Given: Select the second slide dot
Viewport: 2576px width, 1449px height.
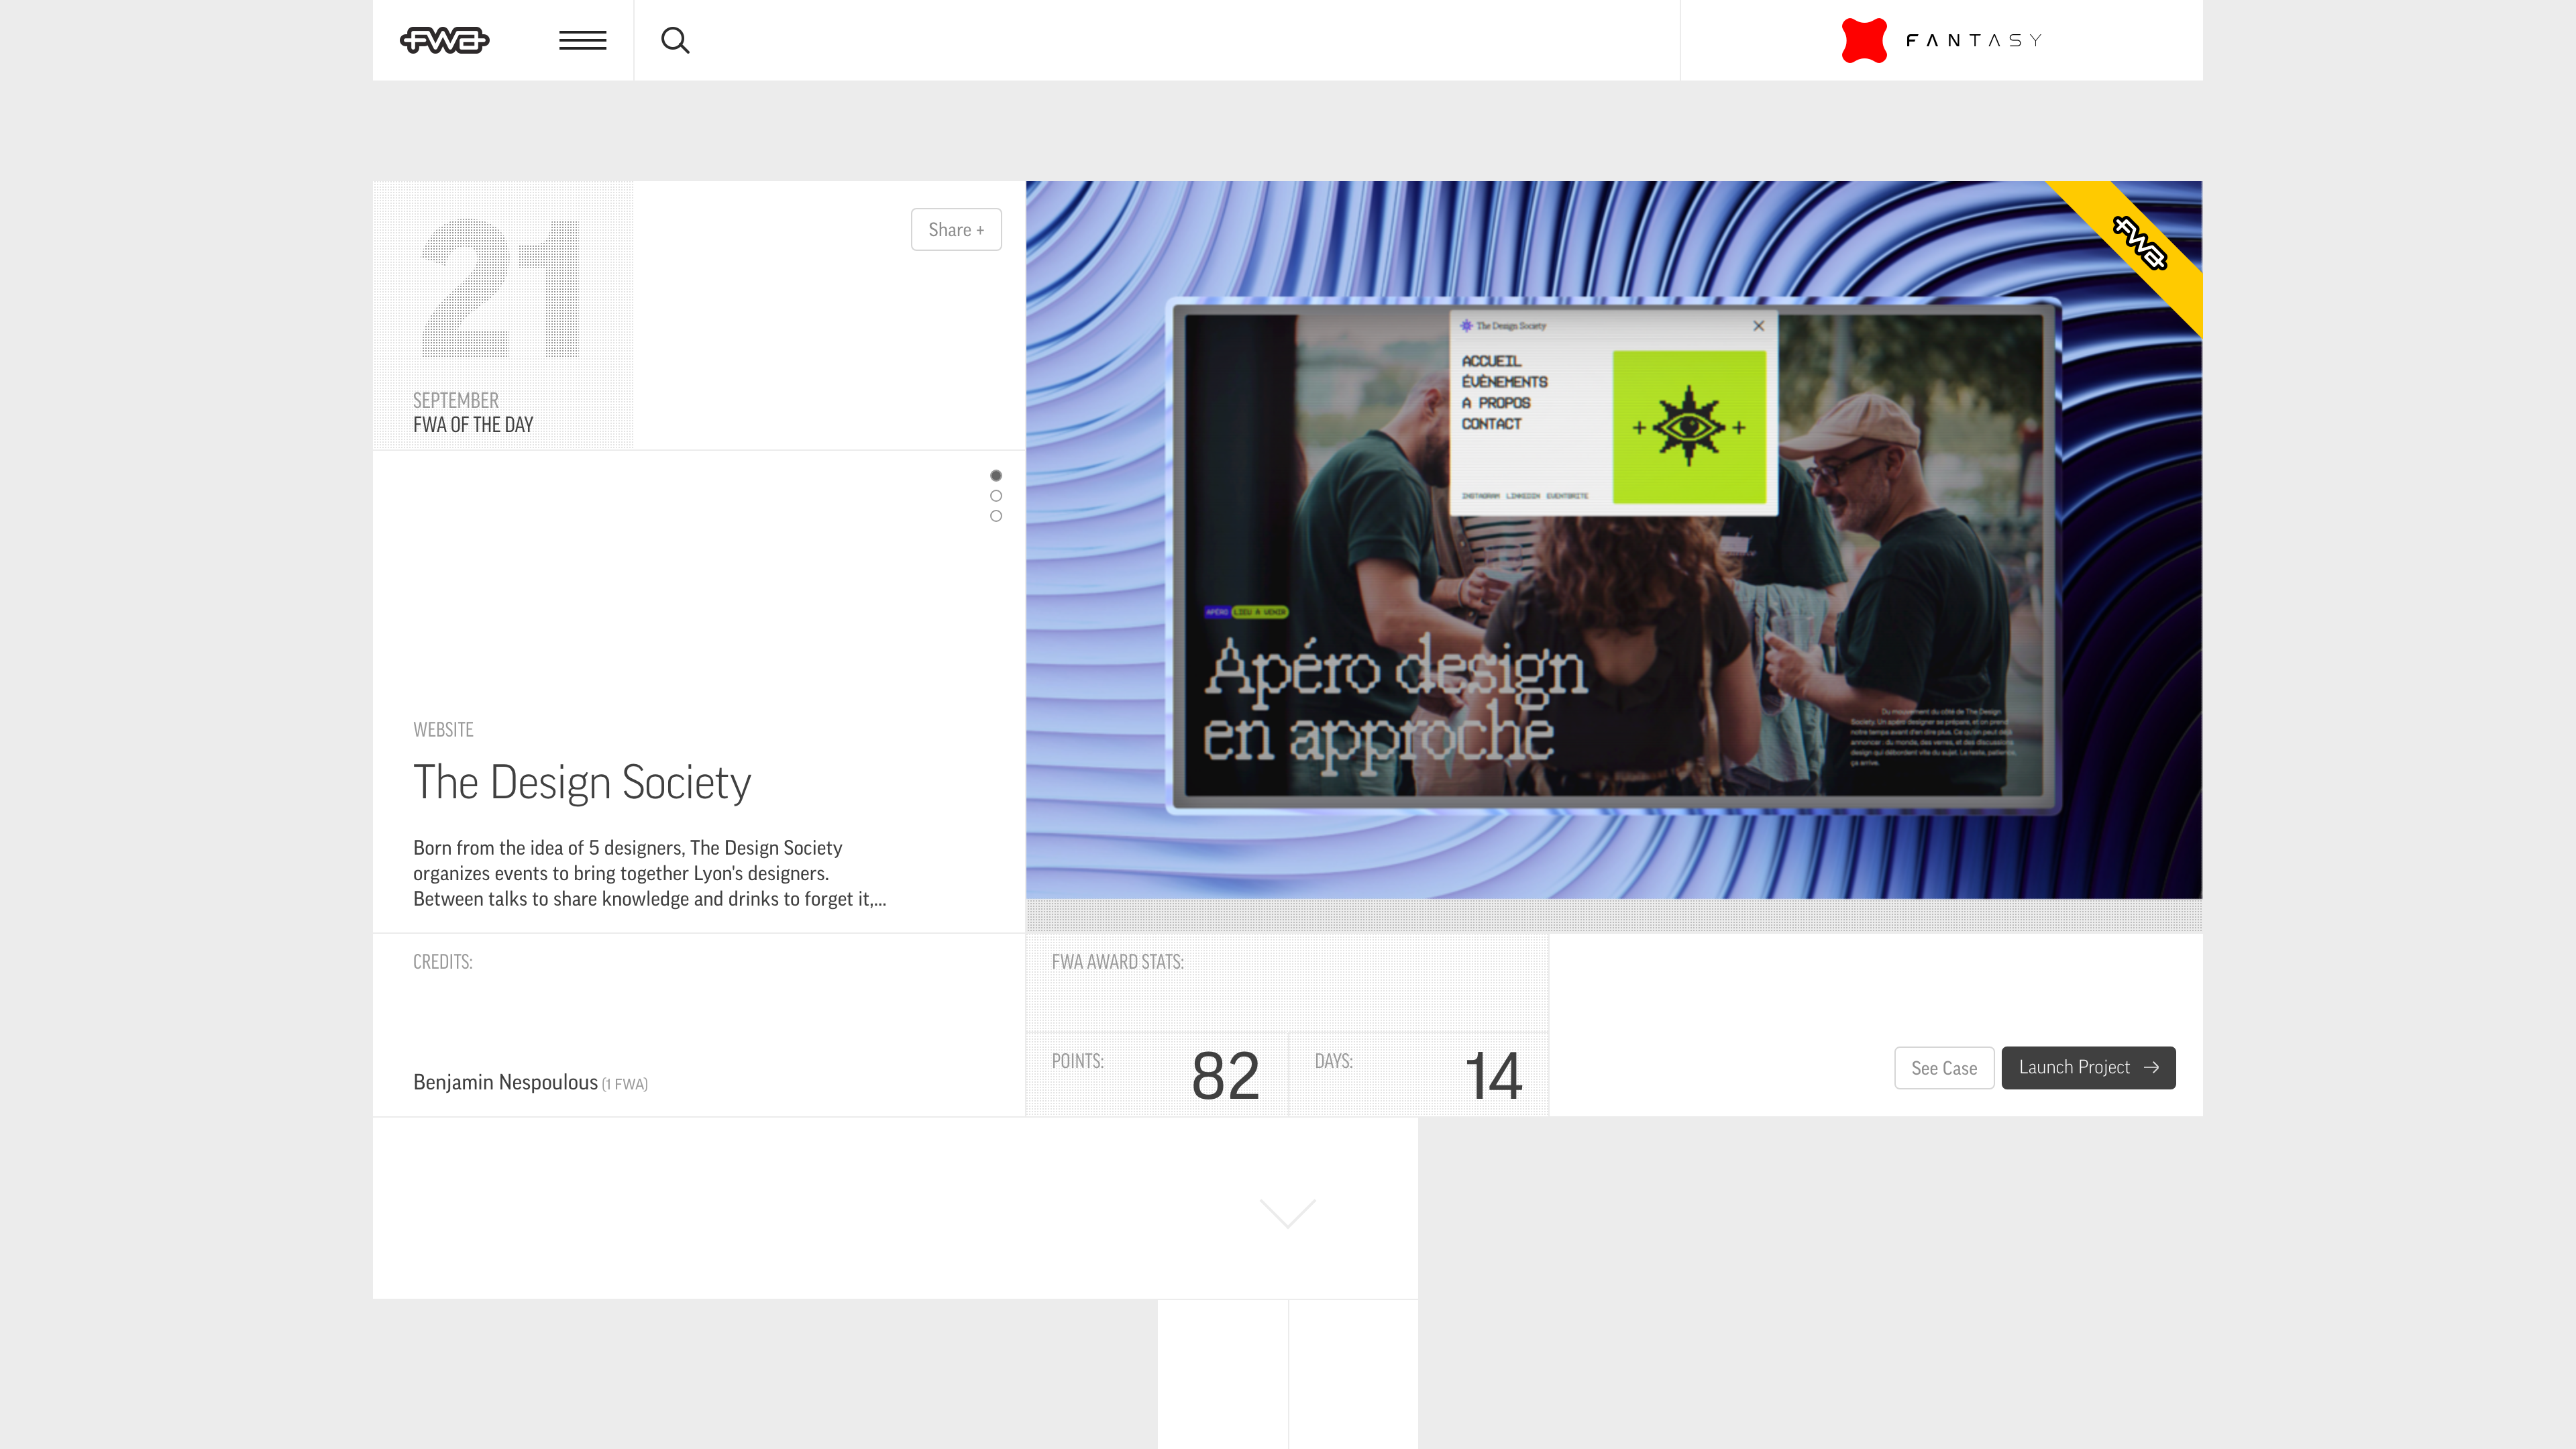Looking at the screenshot, I should click(x=996, y=496).
